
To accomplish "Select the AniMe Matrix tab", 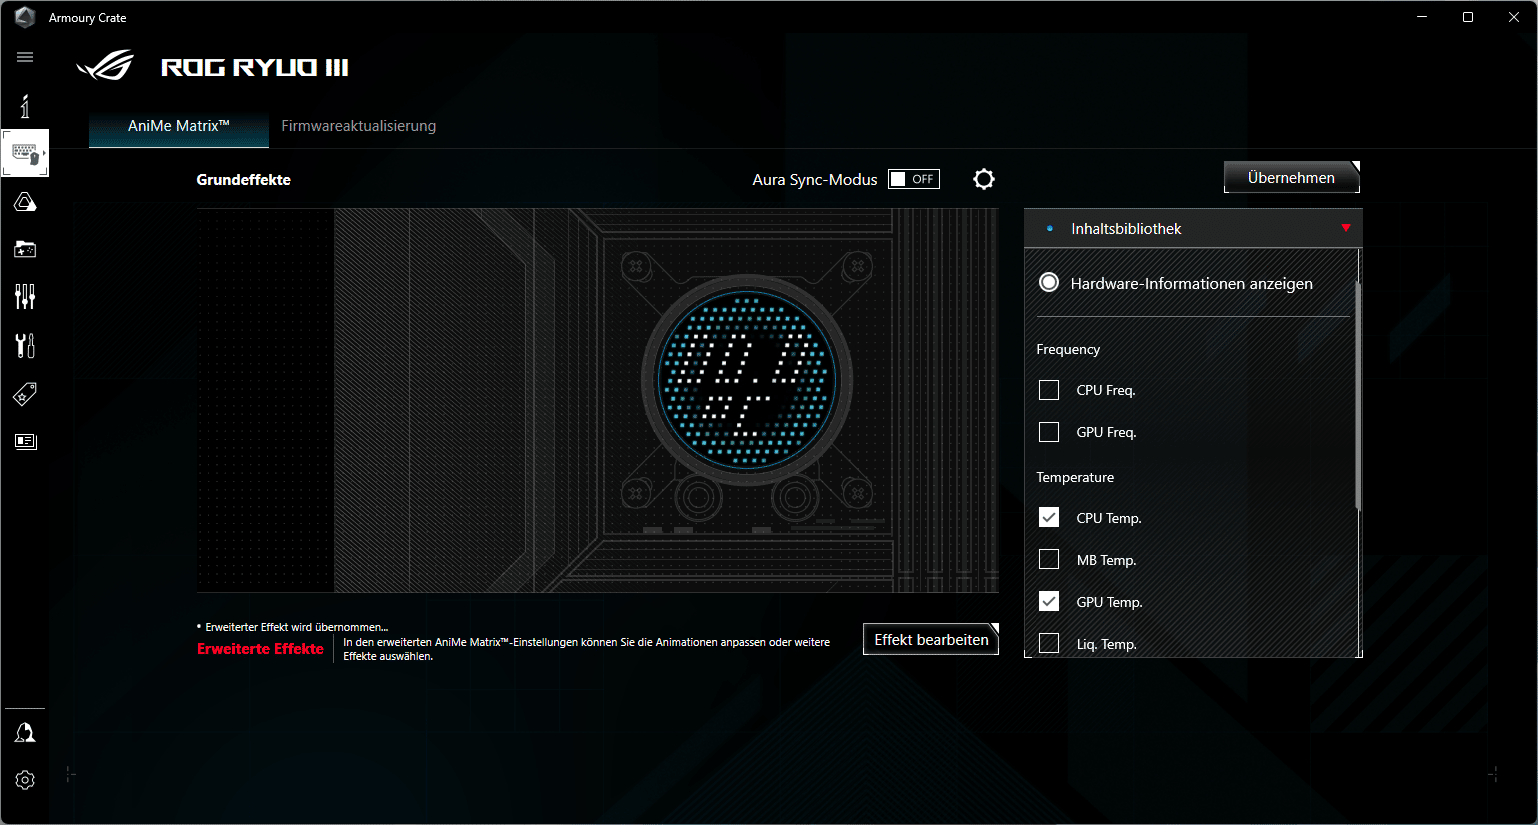I will tap(178, 126).
